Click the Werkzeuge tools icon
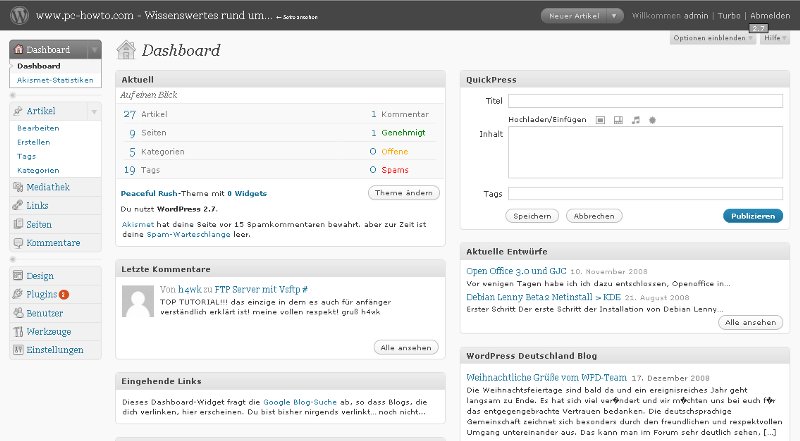800x441 pixels. (18, 332)
